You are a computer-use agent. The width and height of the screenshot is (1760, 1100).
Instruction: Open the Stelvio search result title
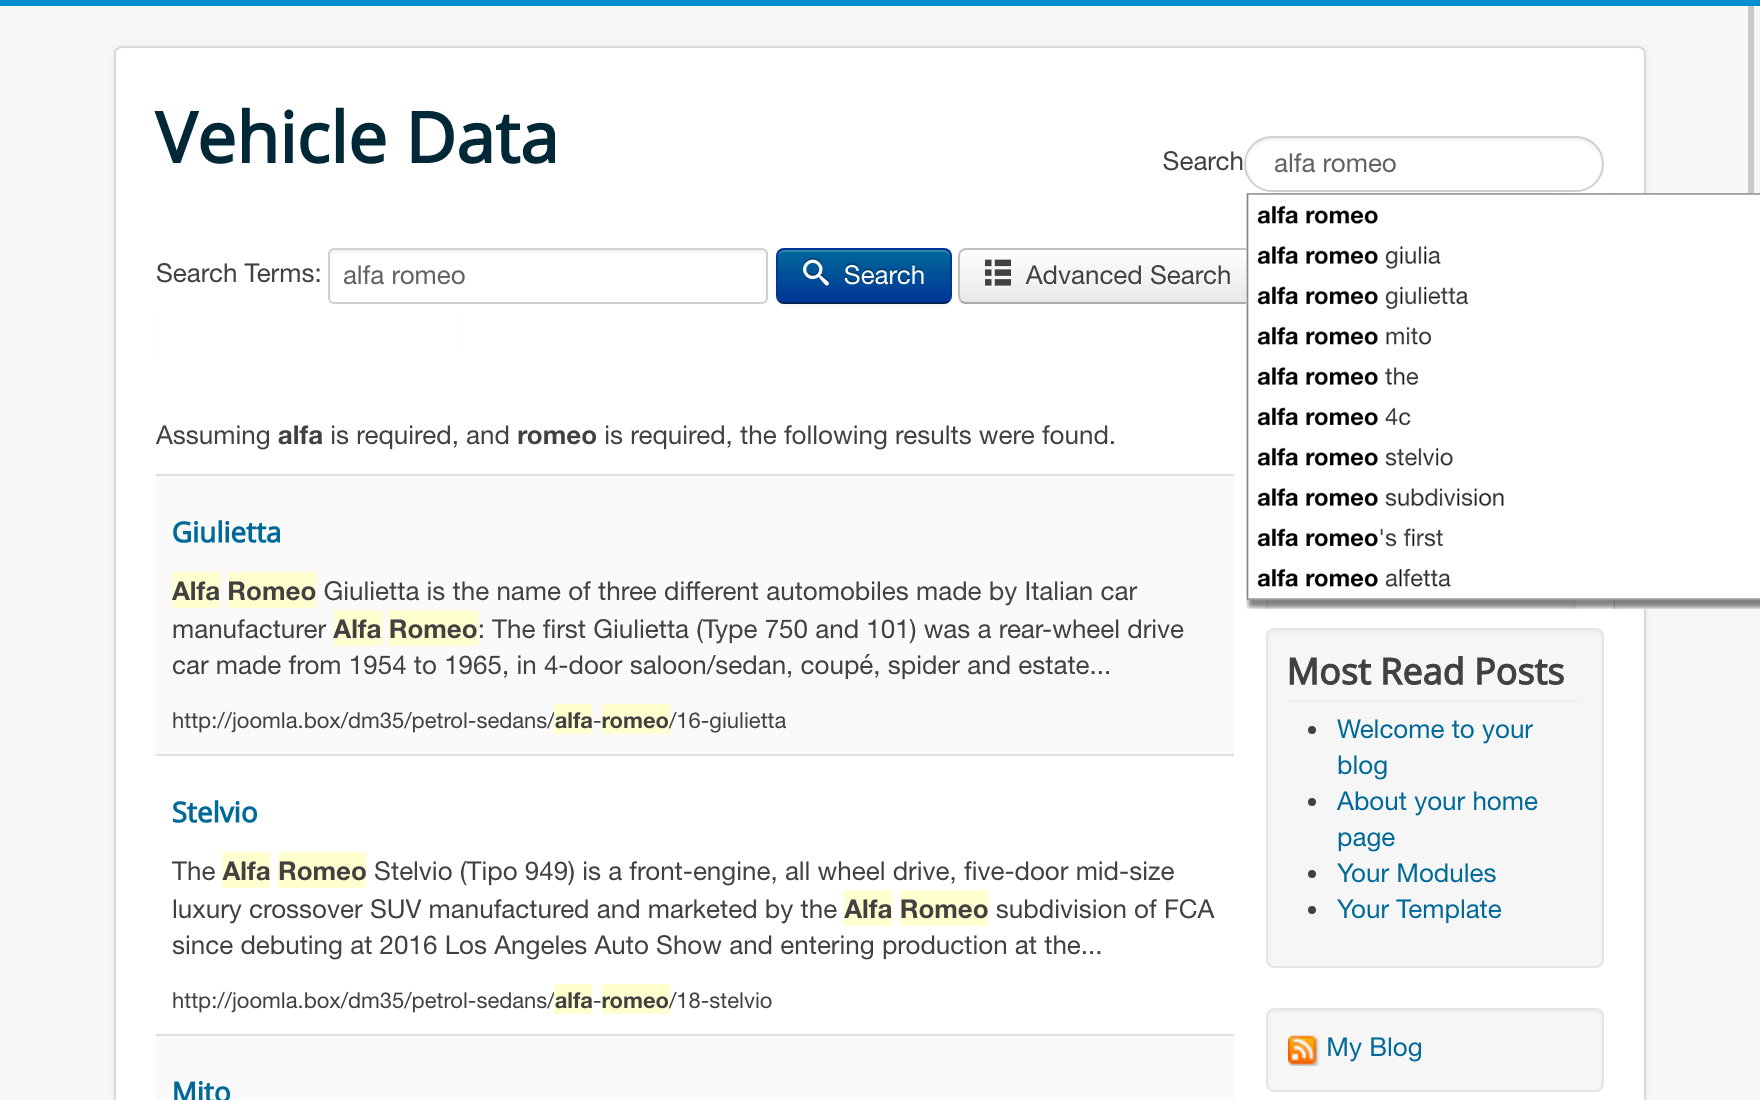pyautogui.click(x=214, y=812)
